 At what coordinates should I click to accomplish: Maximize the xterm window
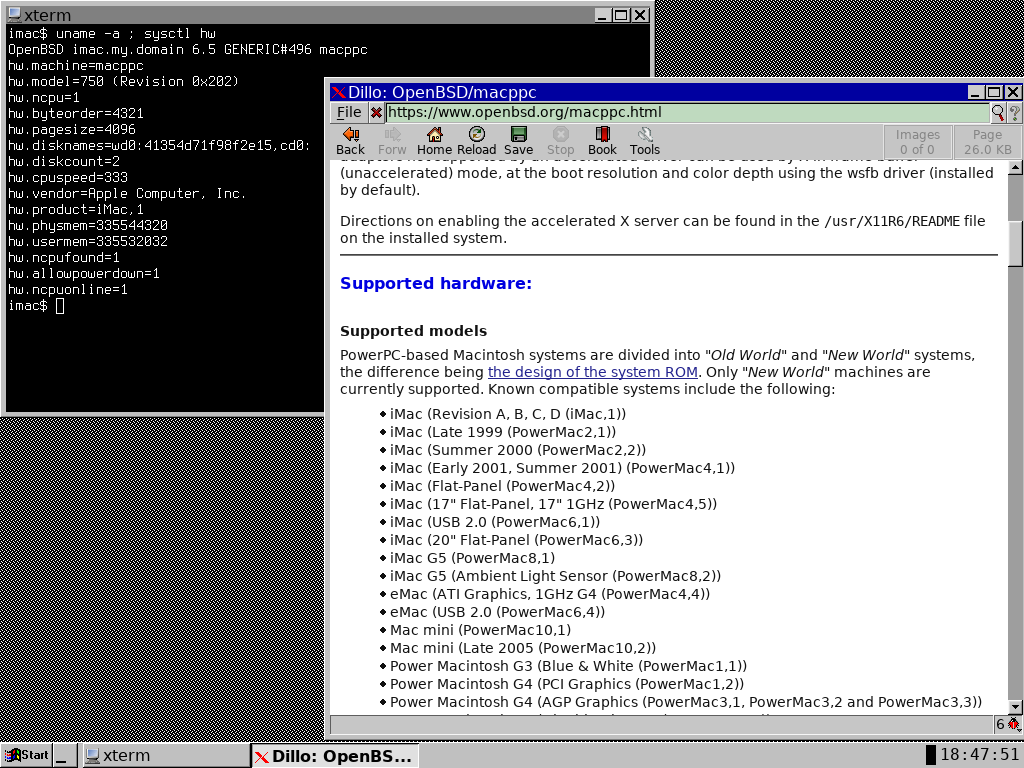point(622,15)
